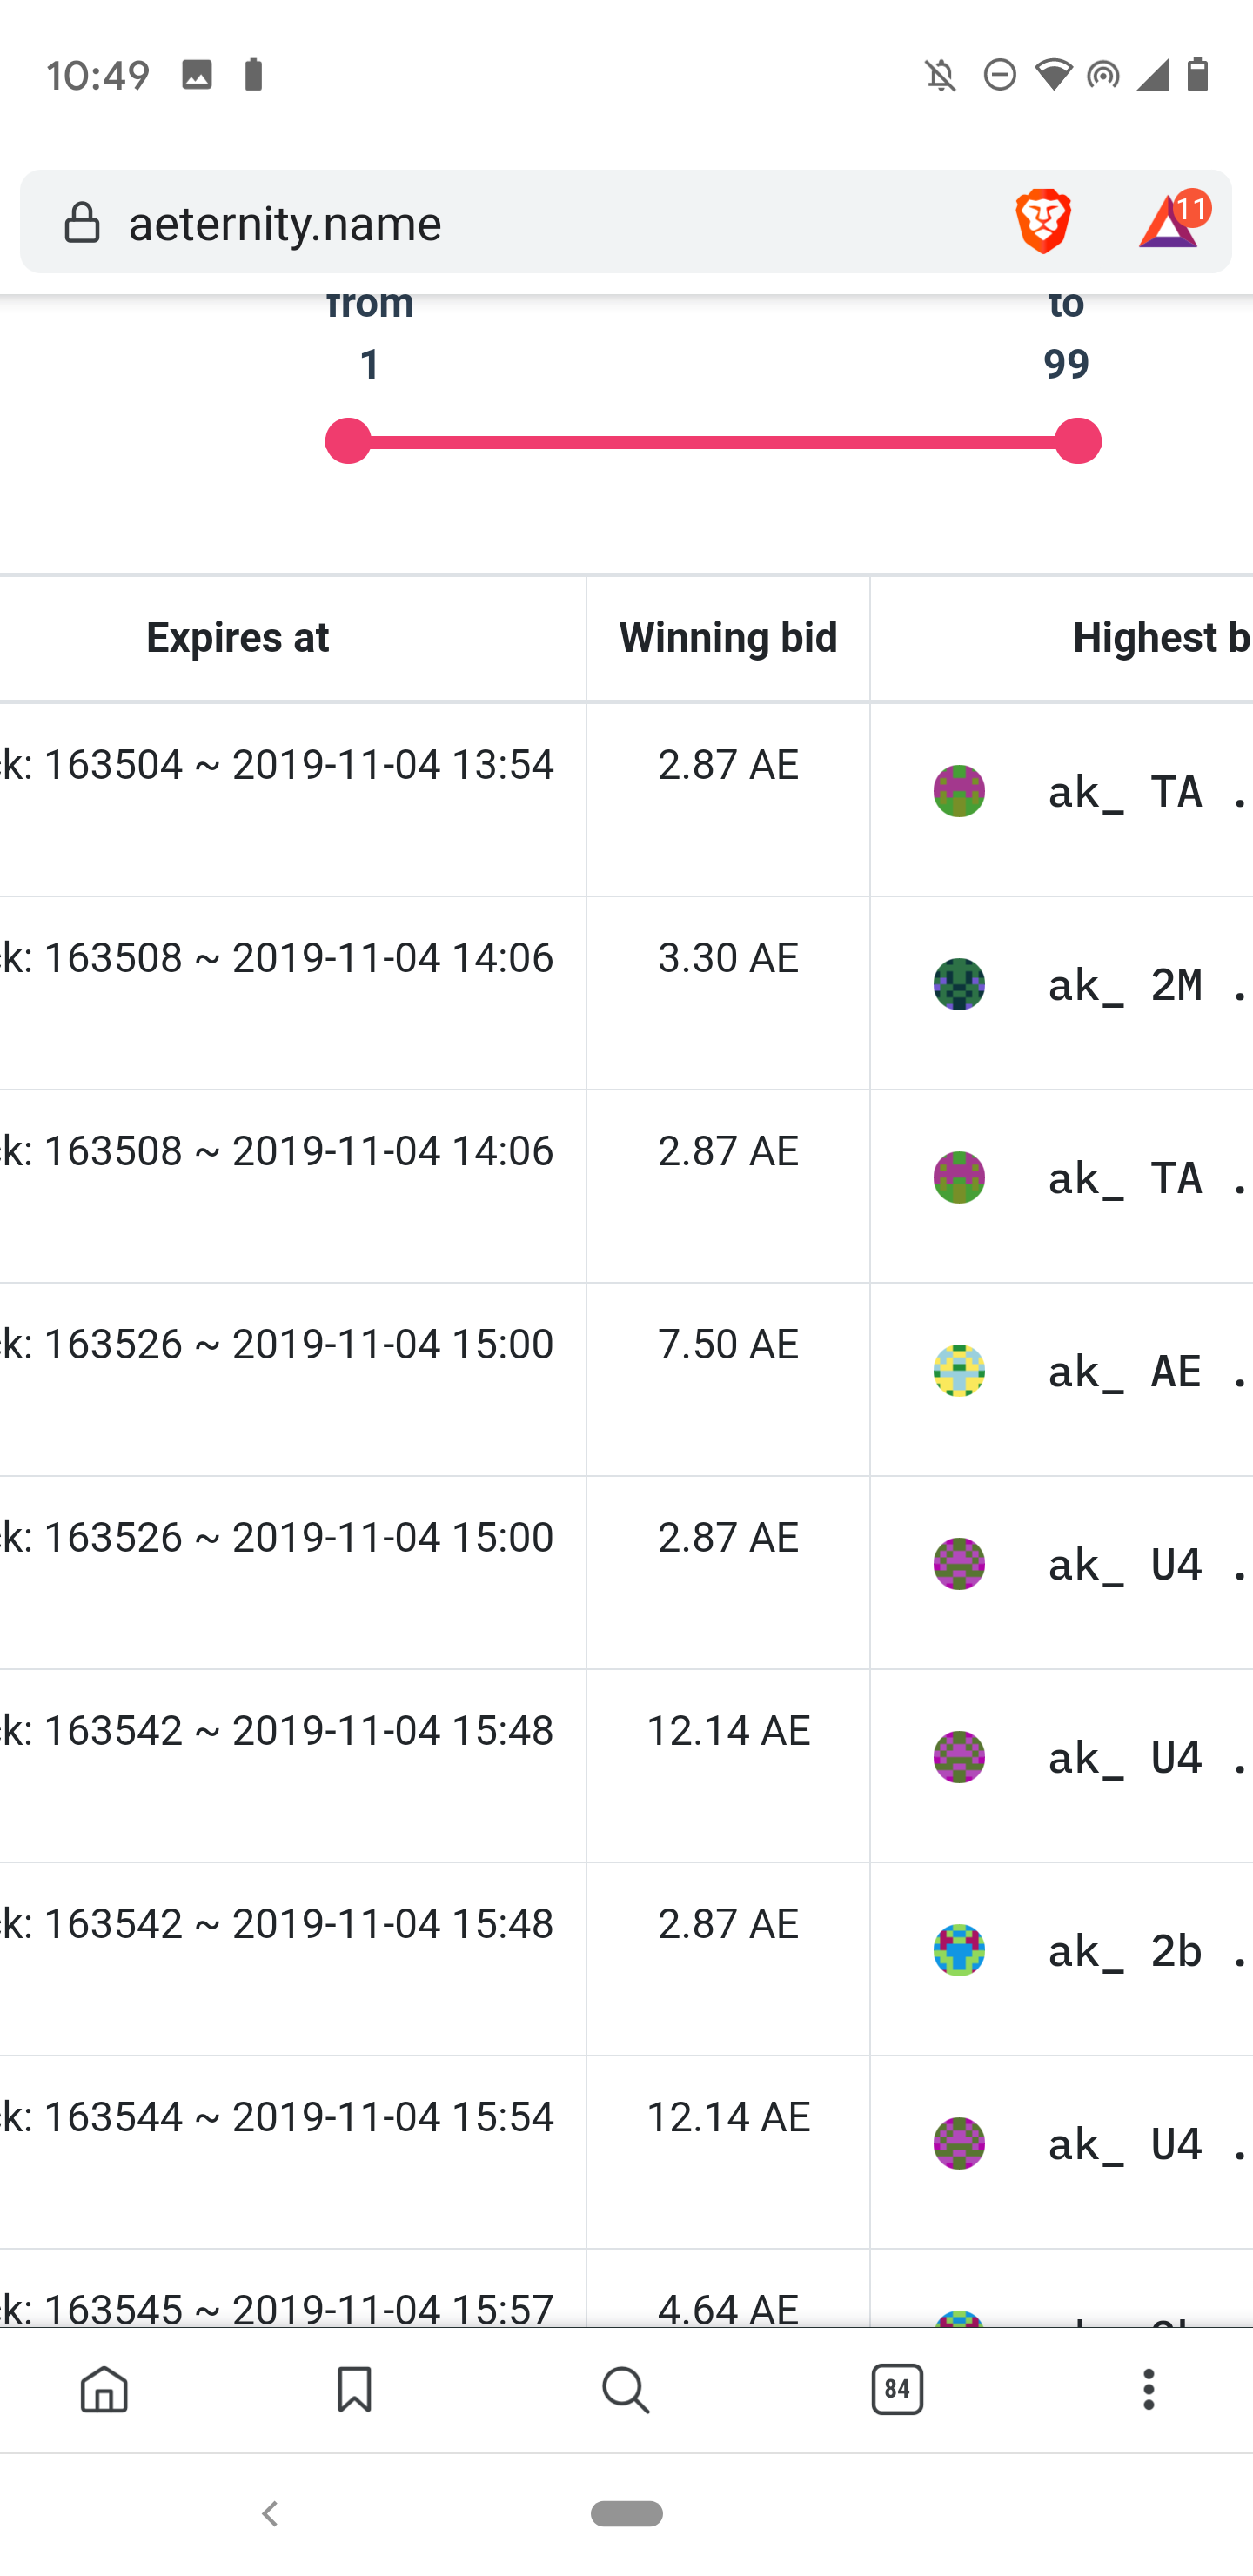
Task: Sort by the Expires at column header
Action: pyautogui.click(x=238, y=637)
